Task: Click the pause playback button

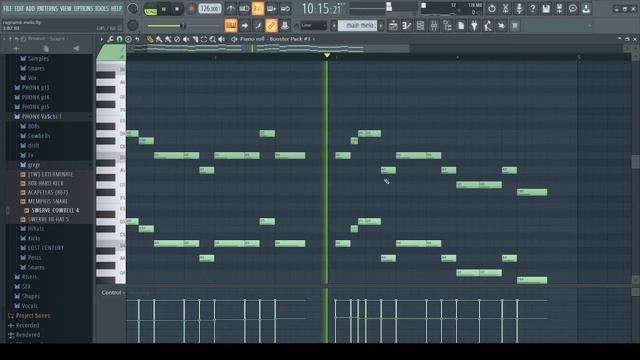Action: coord(164,9)
